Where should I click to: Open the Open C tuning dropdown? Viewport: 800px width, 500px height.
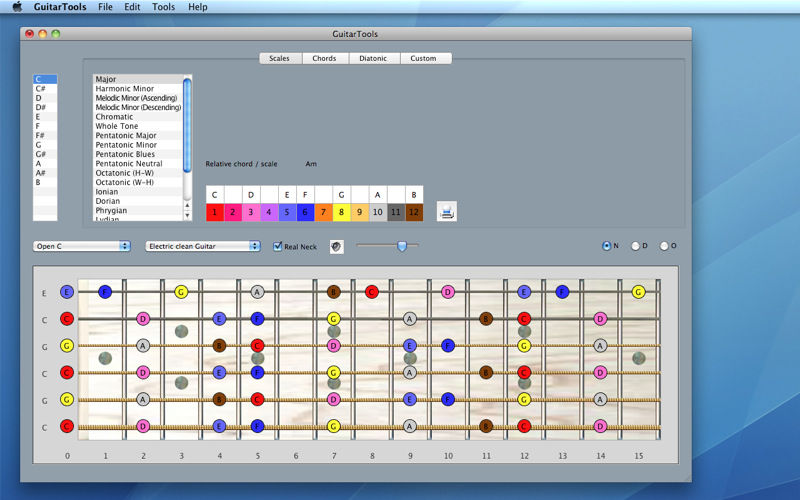[82, 246]
